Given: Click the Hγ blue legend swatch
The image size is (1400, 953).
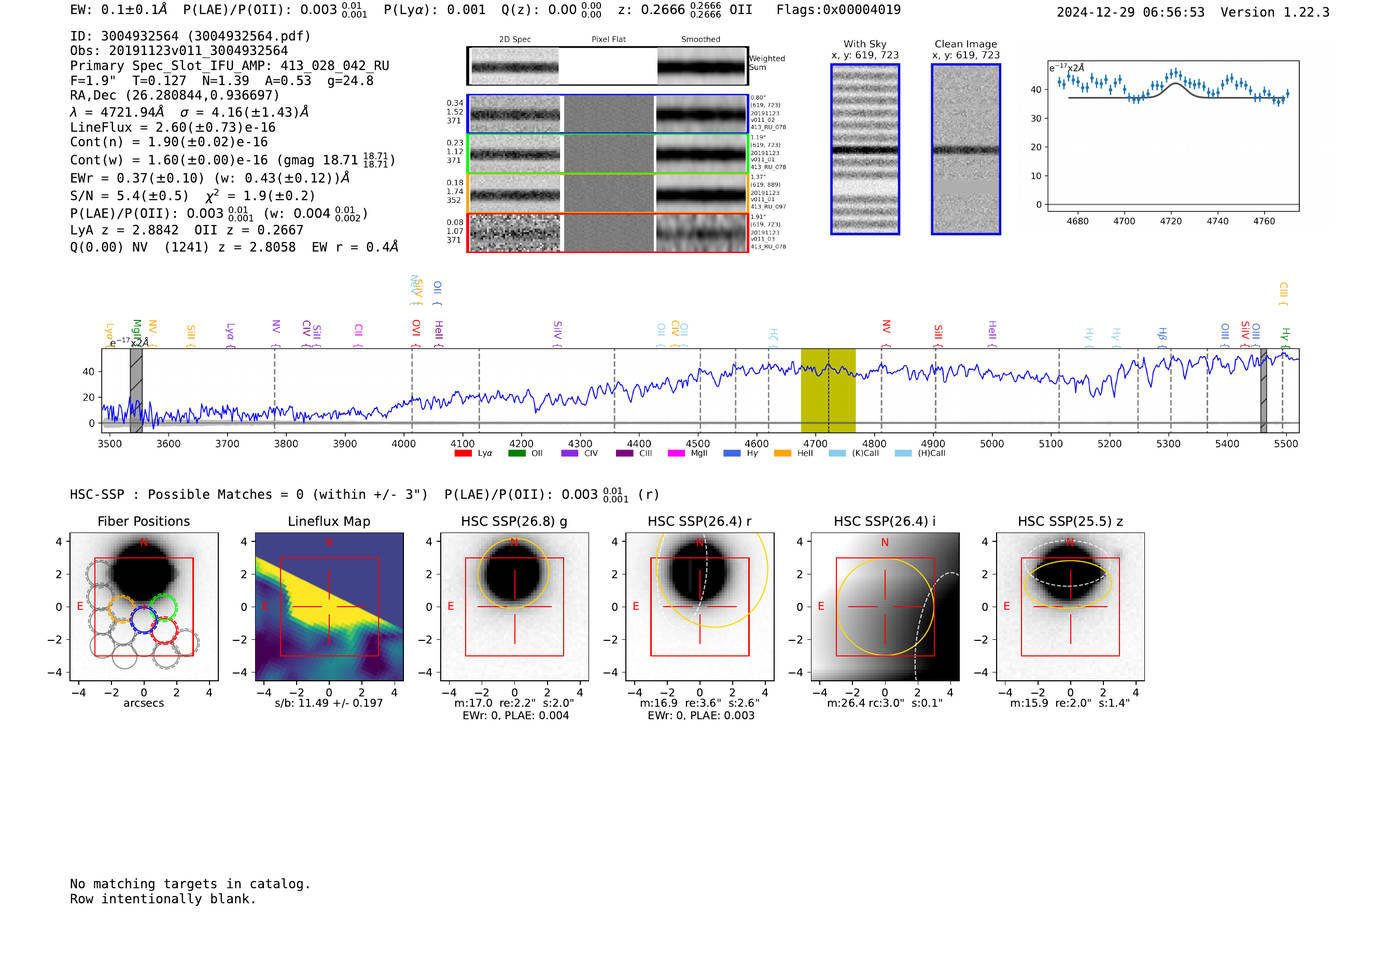Looking at the screenshot, I should coord(732,453).
